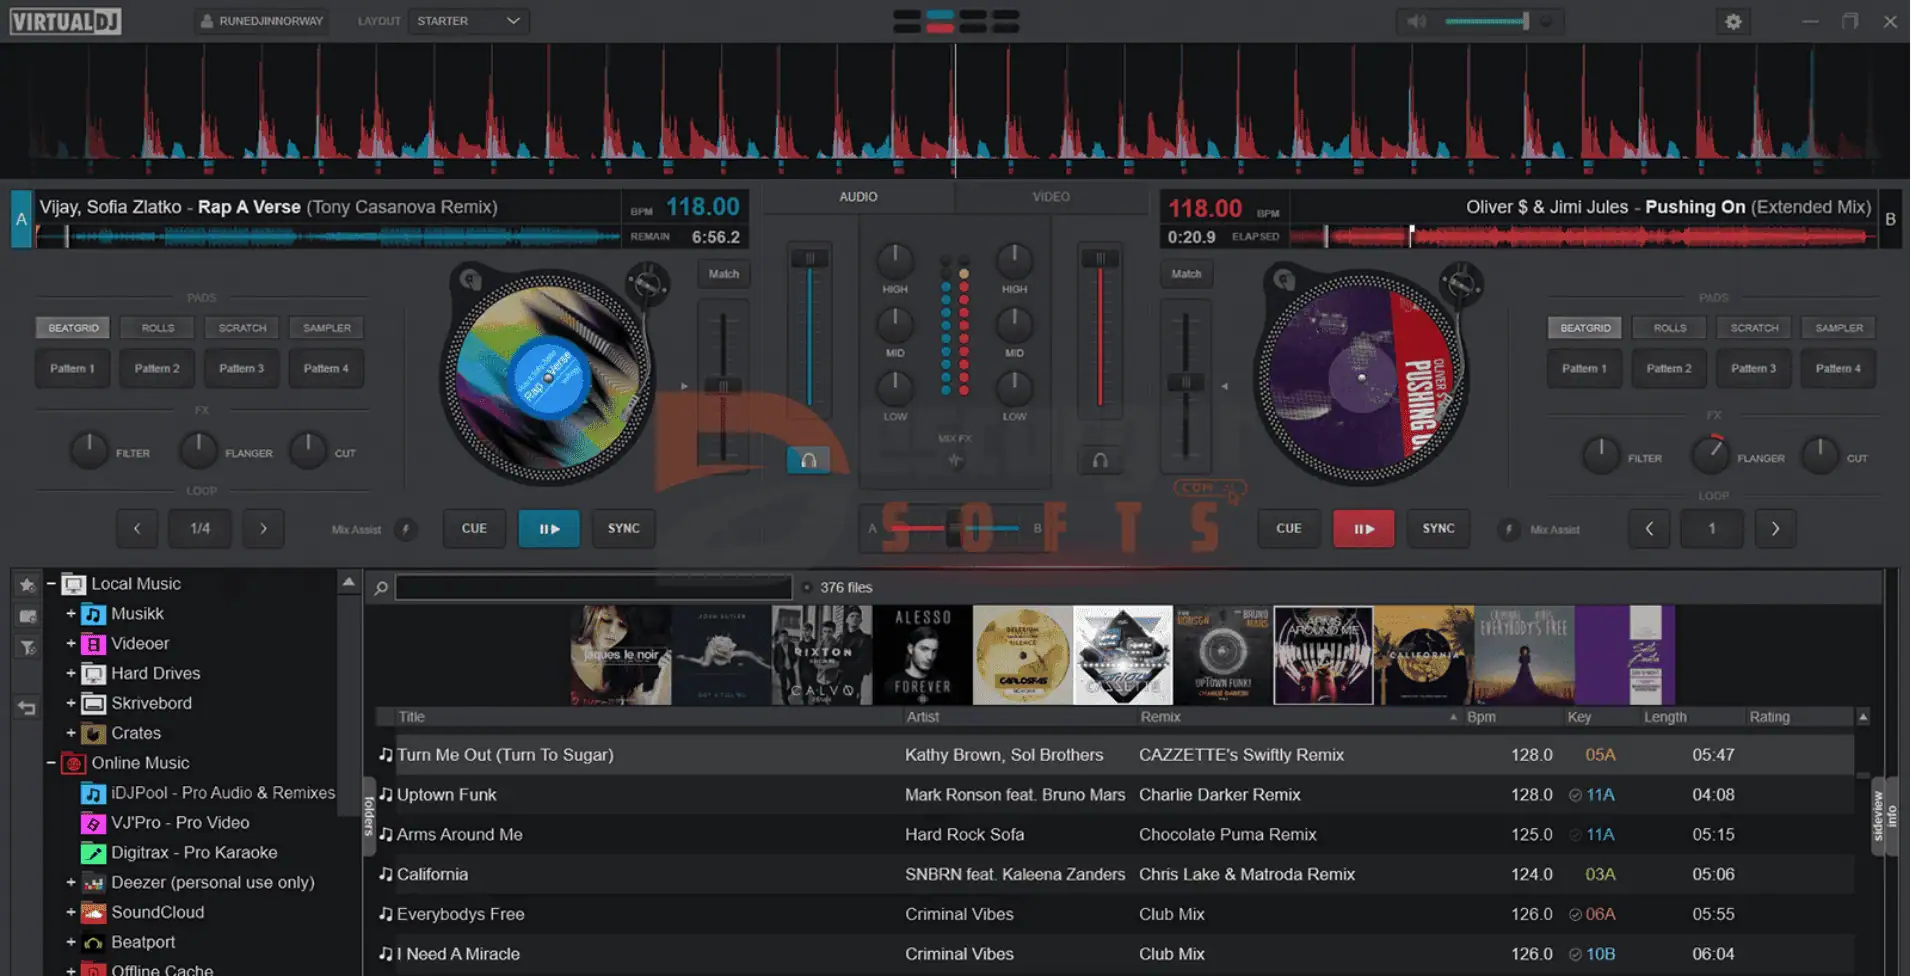
Task: Select deck B SCRATCH pads tab
Action: (x=1754, y=328)
